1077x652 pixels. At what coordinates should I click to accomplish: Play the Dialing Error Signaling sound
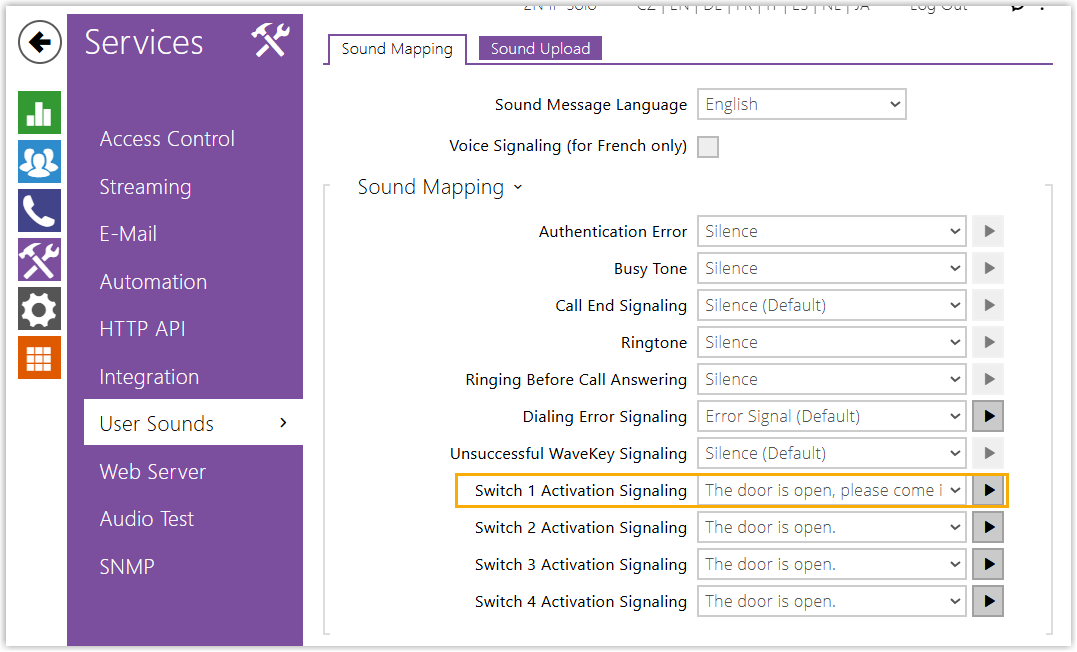point(988,416)
